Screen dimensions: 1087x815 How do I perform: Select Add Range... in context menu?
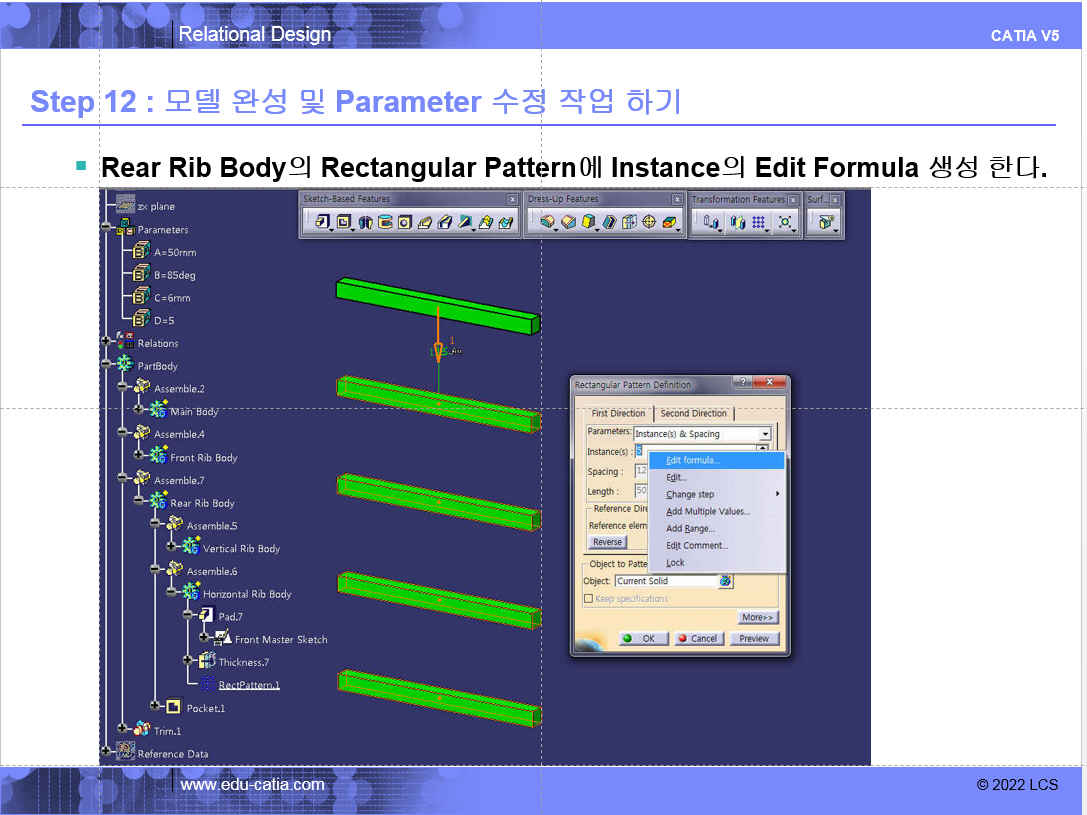tap(689, 528)
